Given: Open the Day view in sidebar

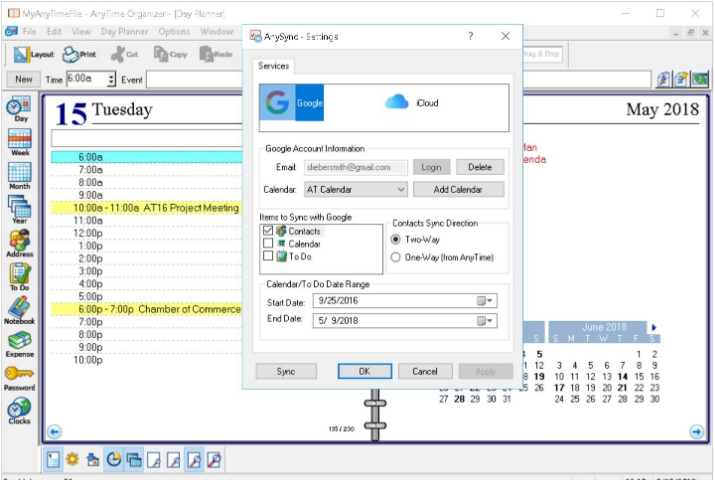Looking at the screenshot, I should click(20, 108).
